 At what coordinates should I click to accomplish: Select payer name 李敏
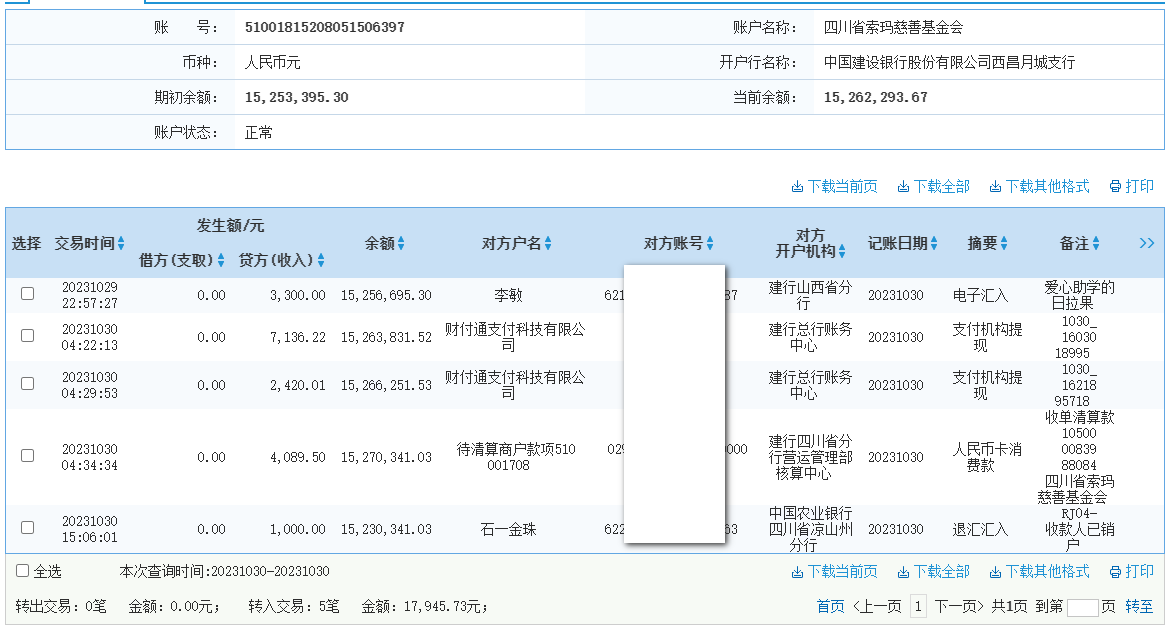pyautogui.click(x=508, y=296)
